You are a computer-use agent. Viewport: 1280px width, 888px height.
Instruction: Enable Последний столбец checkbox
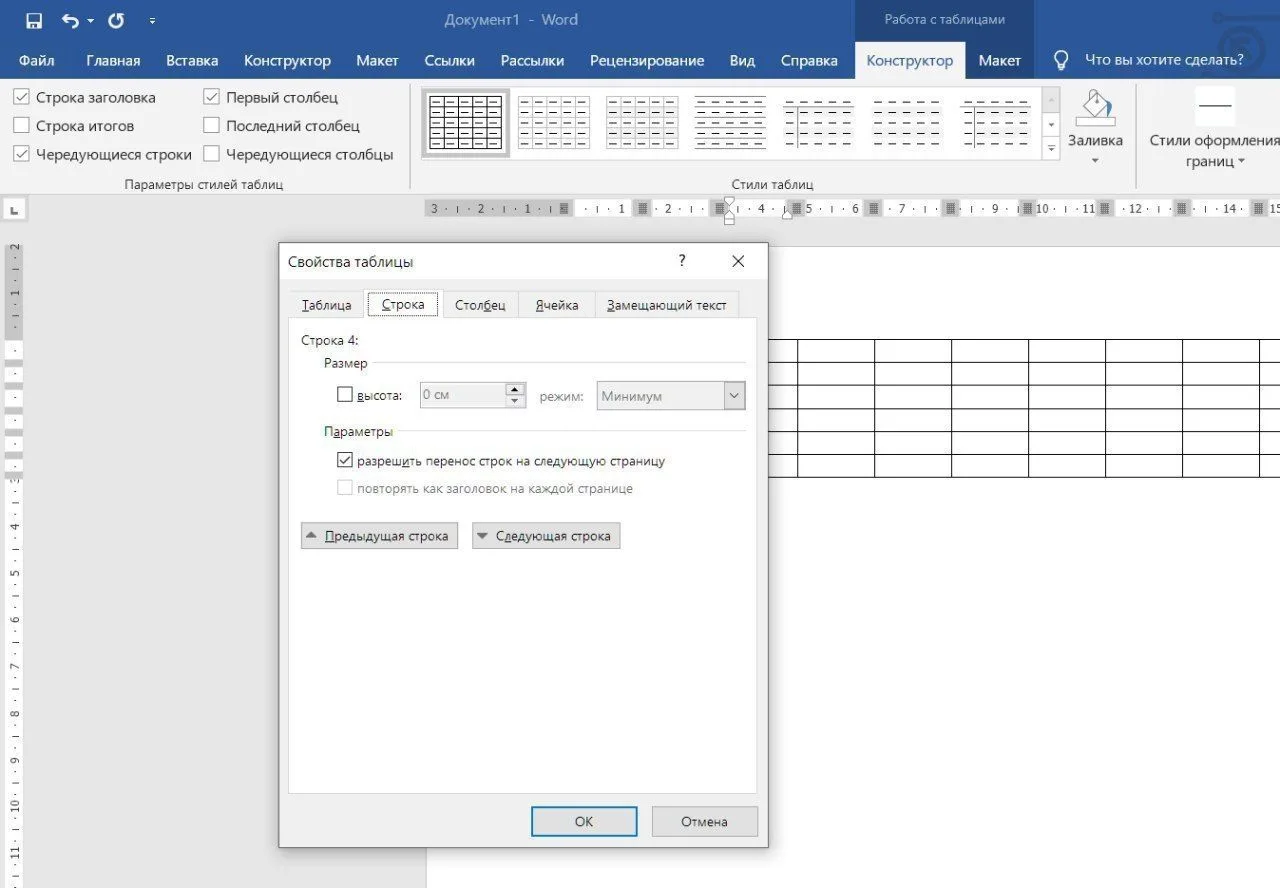pyautogui.click(x=211, y=125)
